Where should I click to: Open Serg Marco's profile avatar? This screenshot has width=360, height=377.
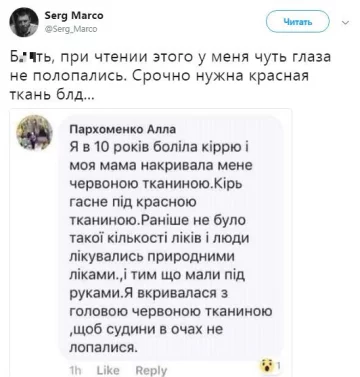[24, 22]
